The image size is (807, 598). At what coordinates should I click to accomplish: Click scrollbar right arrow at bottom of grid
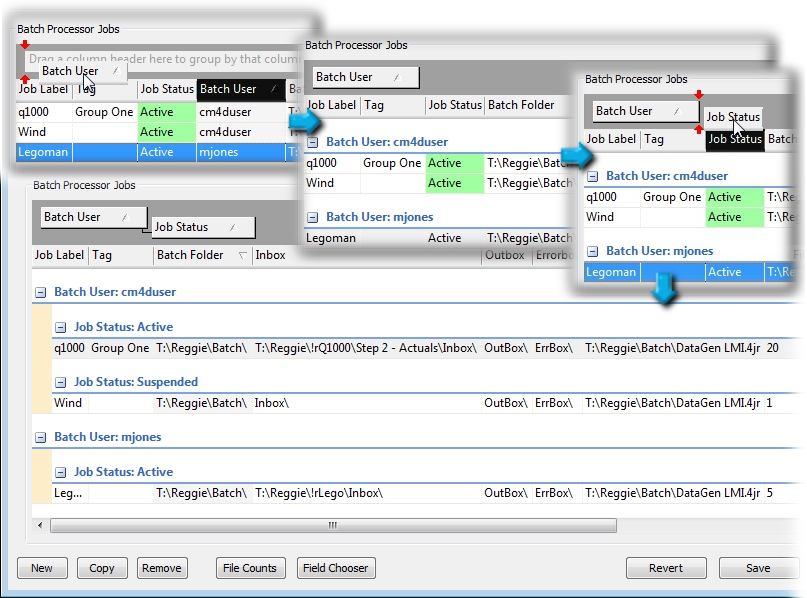799,525
